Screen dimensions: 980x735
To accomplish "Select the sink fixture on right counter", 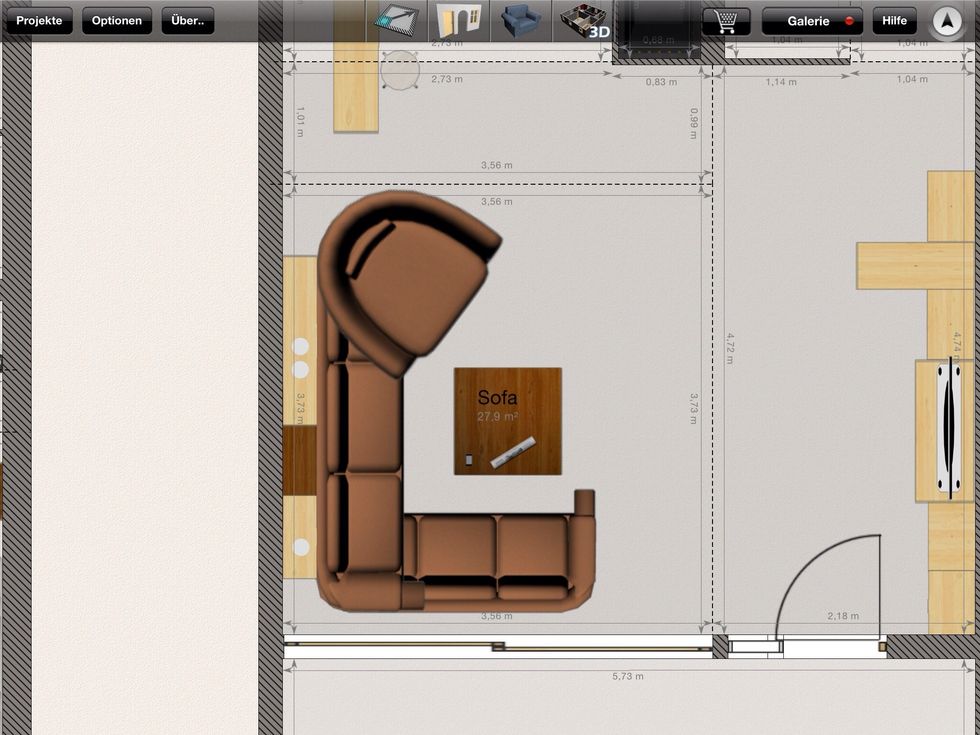I will click(946, 430).
